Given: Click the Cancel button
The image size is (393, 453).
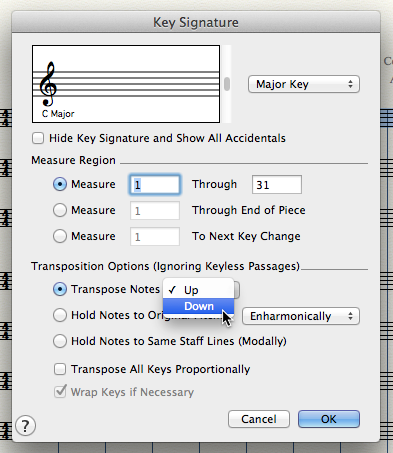Looking at the screenshot, I should coord(259,419).
